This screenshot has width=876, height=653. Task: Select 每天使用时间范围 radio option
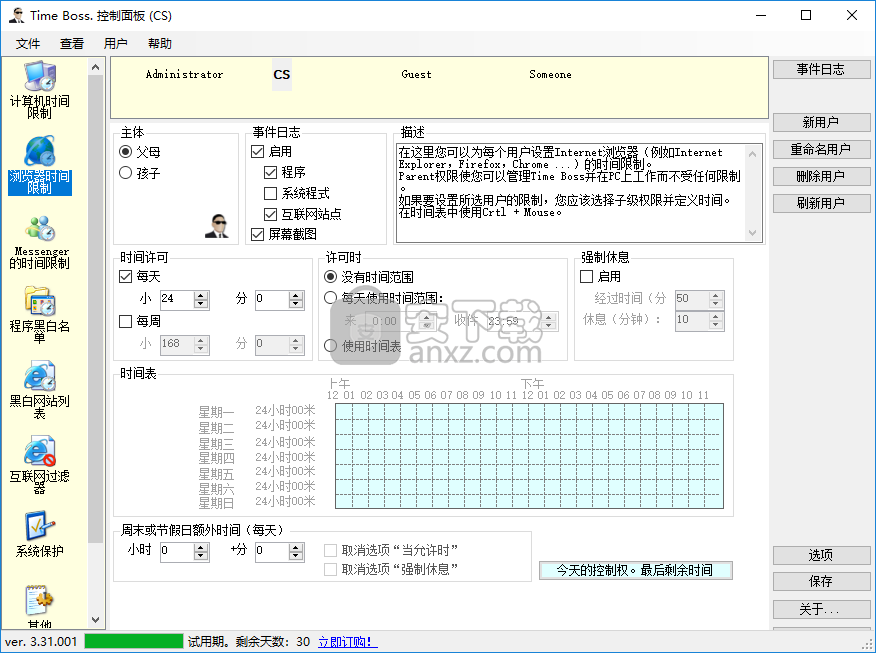(331, 298)
